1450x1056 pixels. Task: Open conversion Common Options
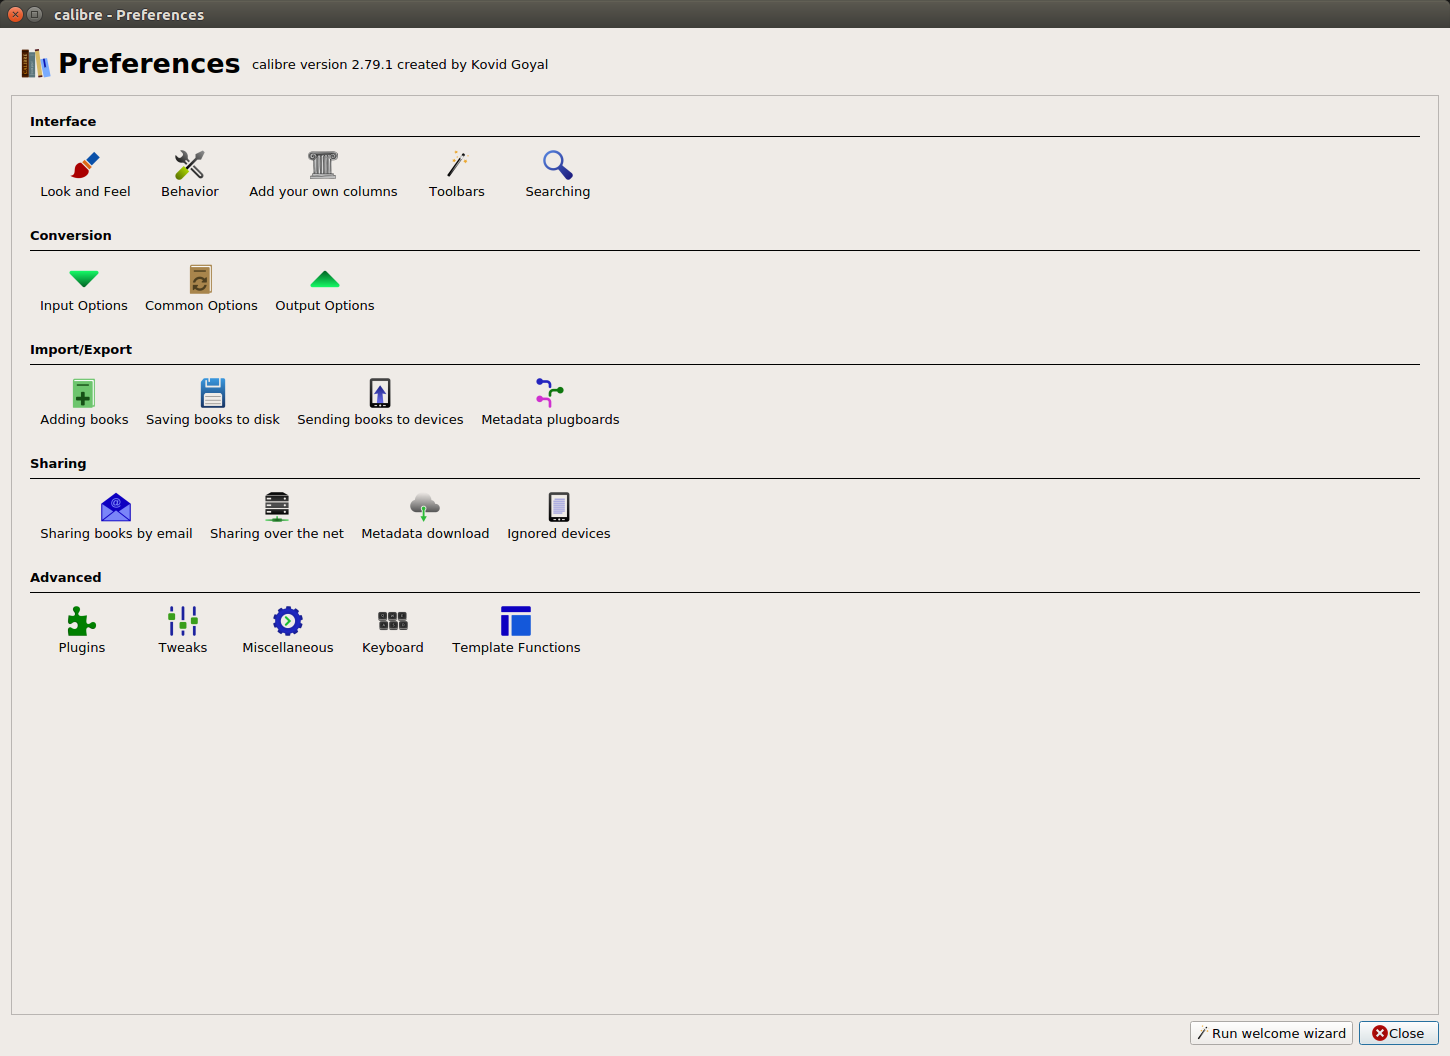pos(201,289)
